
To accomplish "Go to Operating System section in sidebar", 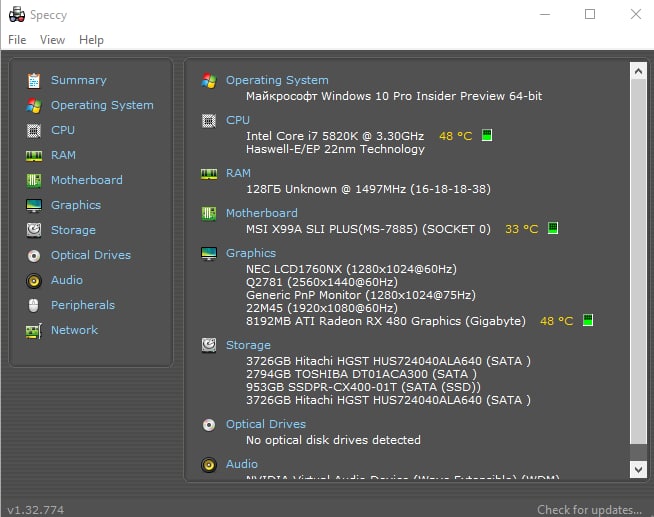I will point(102,105).
